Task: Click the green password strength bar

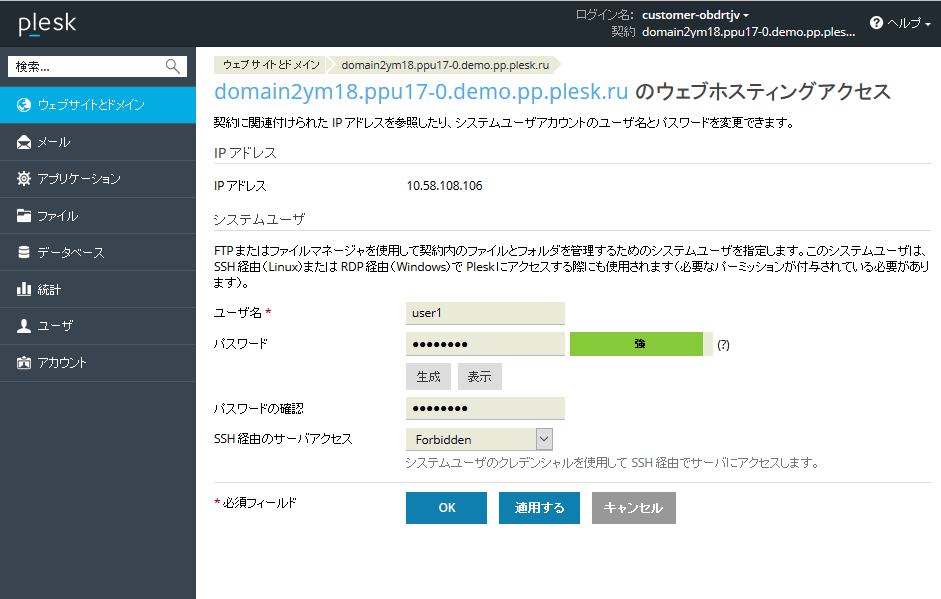Action: click(x=637, y=344)
